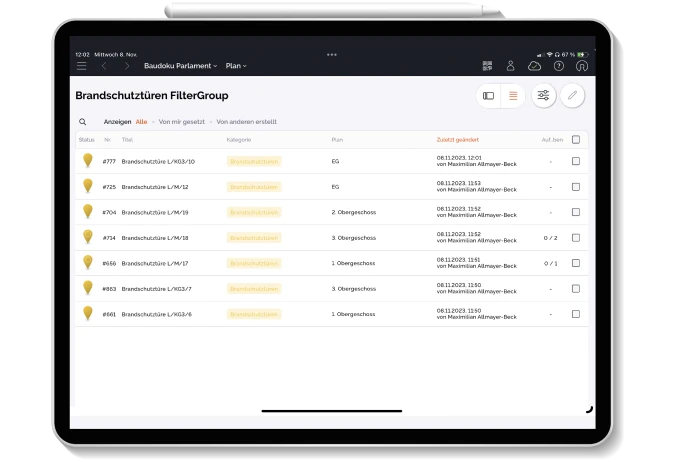Expand the Baudoku Parlament project dropdown
The image size is (676, 462).
(180, 66)
